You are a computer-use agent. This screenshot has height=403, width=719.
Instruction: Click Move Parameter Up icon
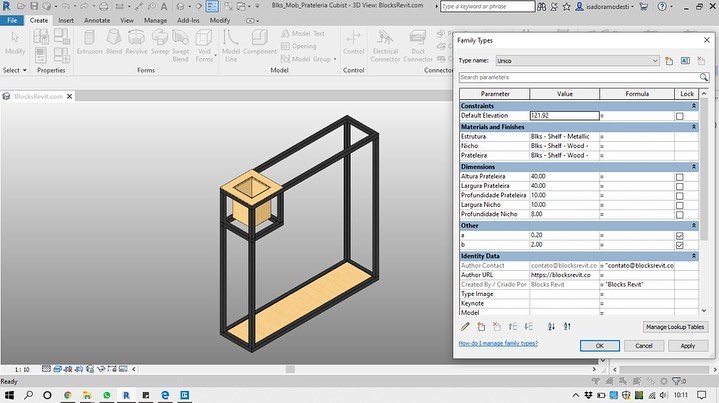513,326
